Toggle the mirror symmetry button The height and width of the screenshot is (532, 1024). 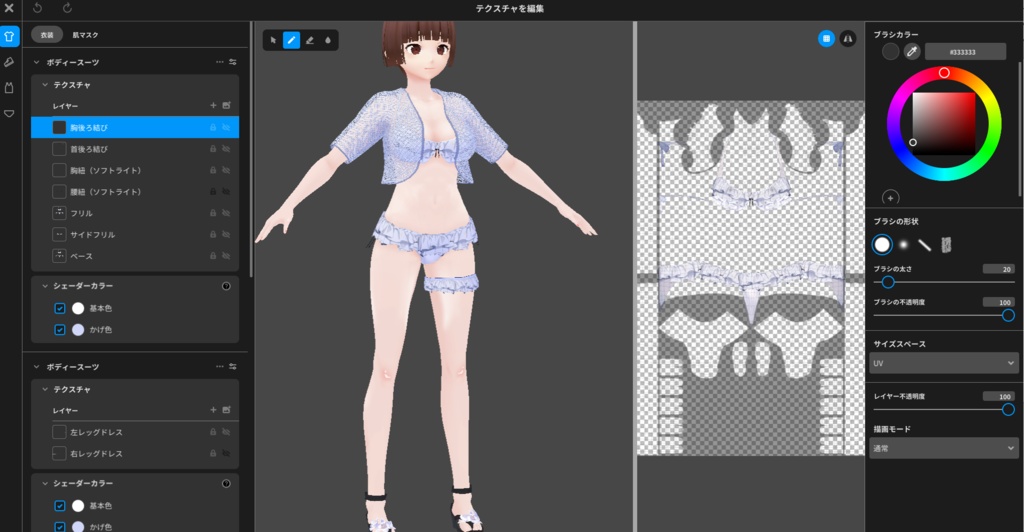[x=848, y=39]
